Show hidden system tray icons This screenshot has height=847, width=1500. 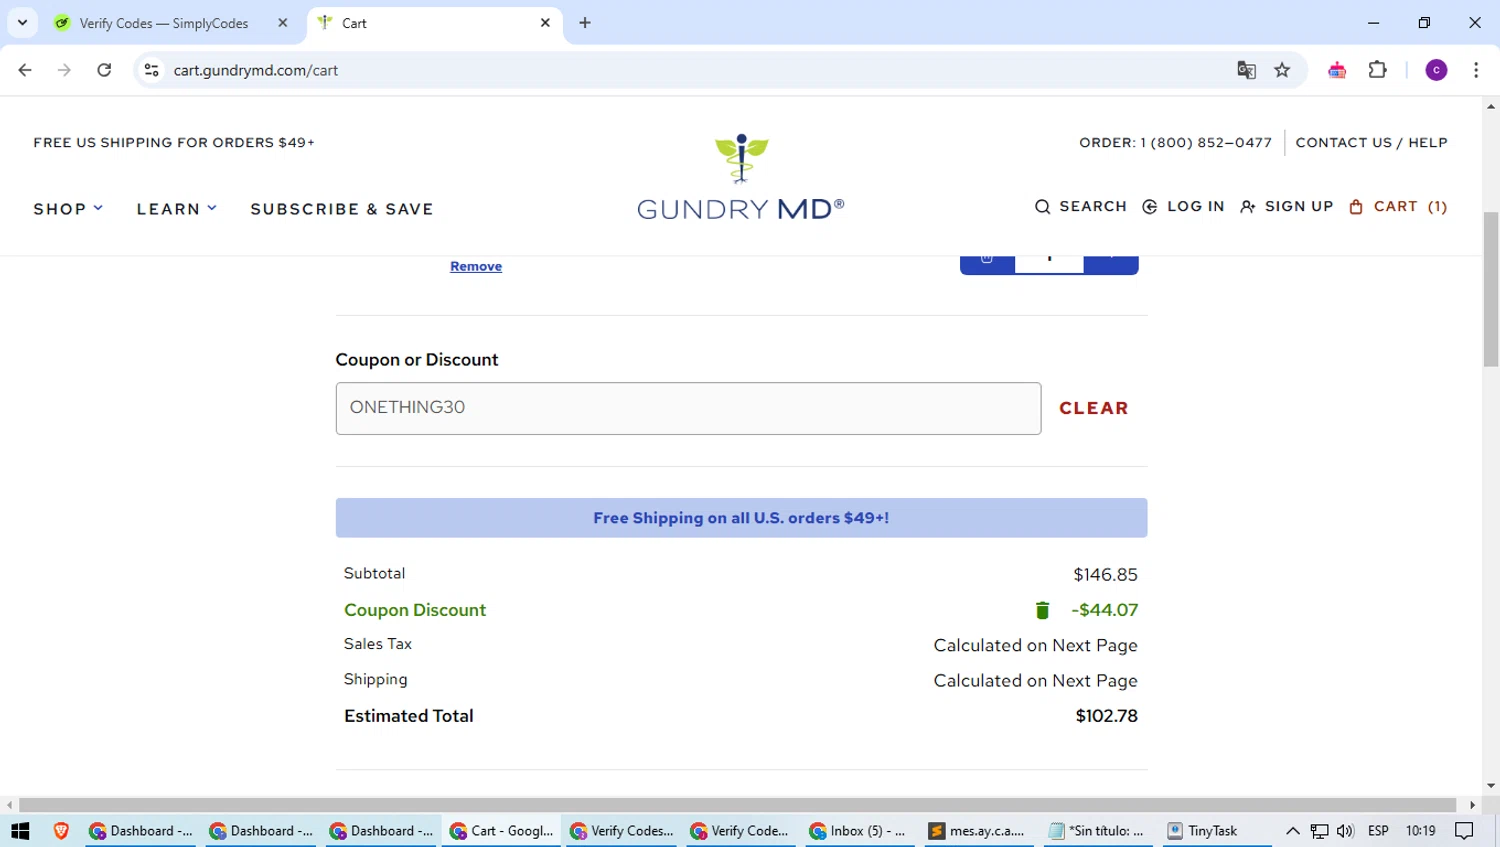coord(1292,831)
